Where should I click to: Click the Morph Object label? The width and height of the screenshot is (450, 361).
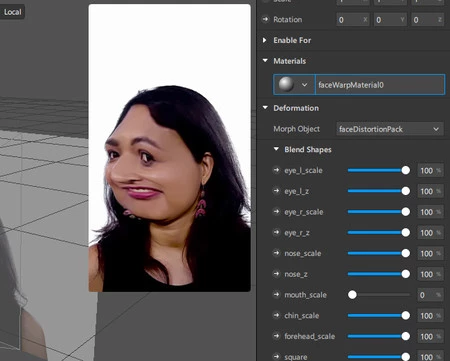click(296, 129)
